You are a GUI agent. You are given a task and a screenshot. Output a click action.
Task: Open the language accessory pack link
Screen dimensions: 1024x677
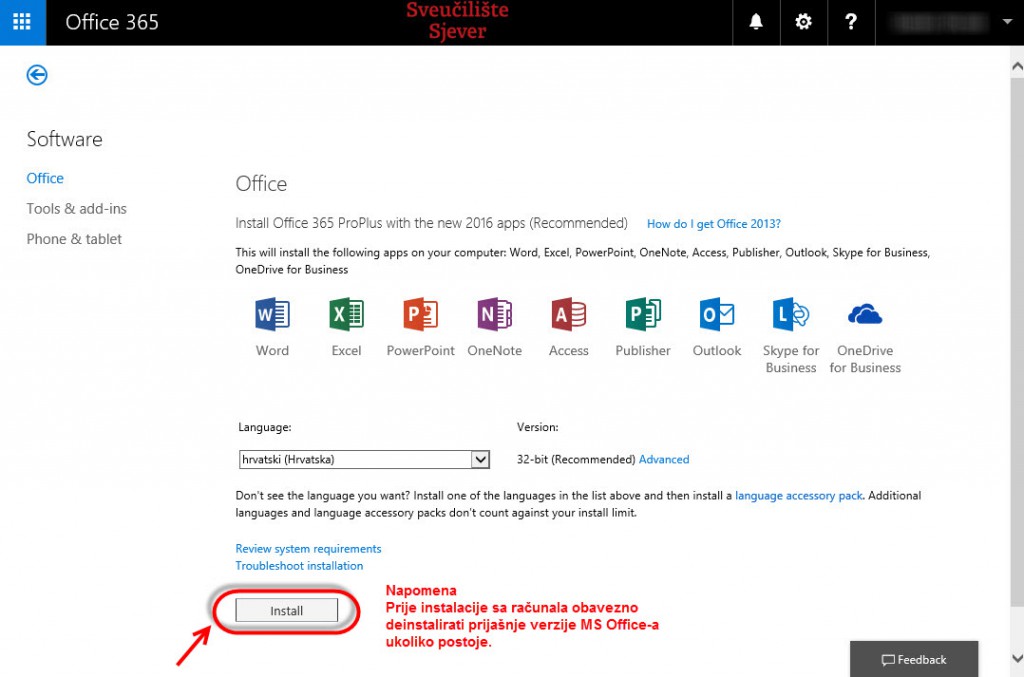pos(799,496)
